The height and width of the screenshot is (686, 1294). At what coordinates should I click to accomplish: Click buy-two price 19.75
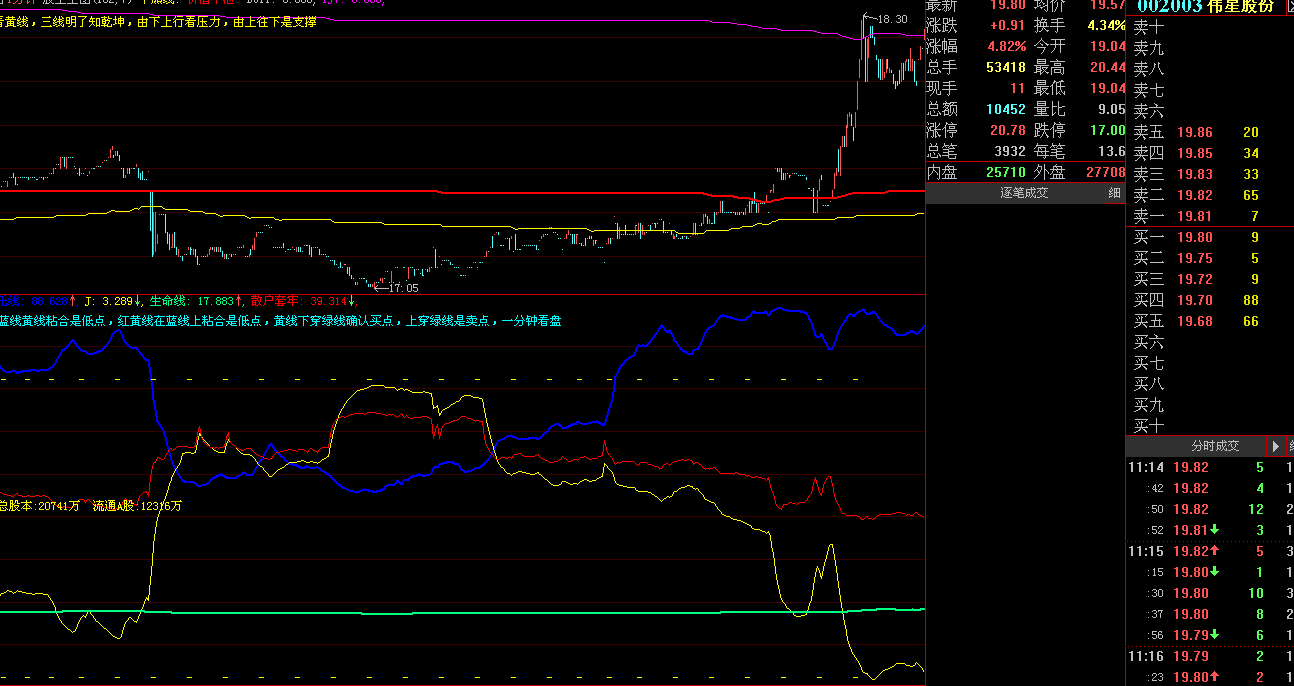coord(1194,258)
